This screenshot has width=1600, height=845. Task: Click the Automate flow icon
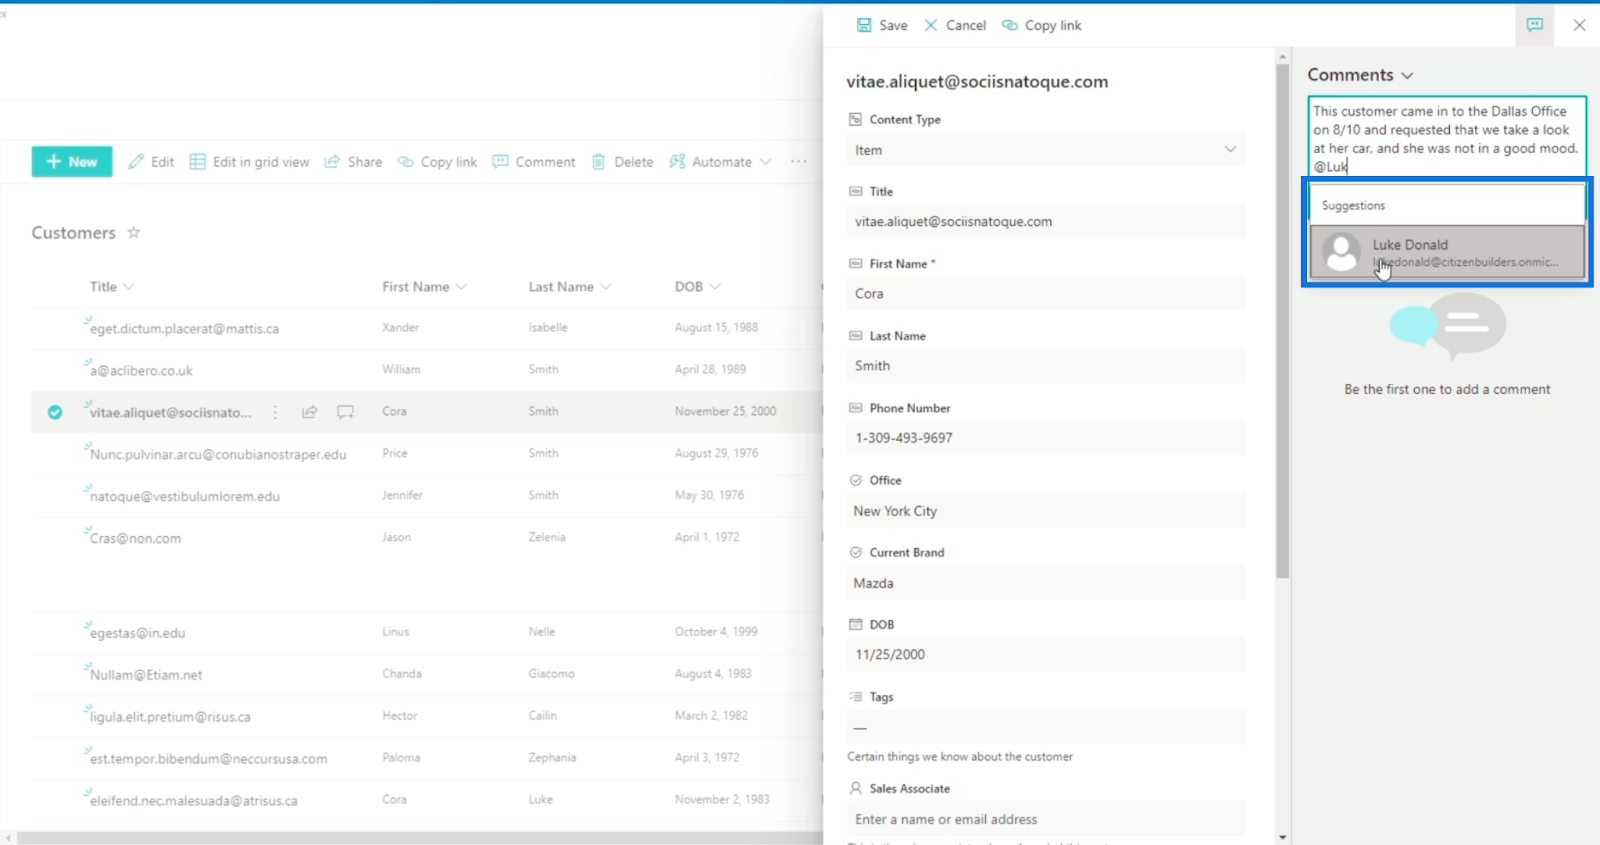[x=677, y=162]
